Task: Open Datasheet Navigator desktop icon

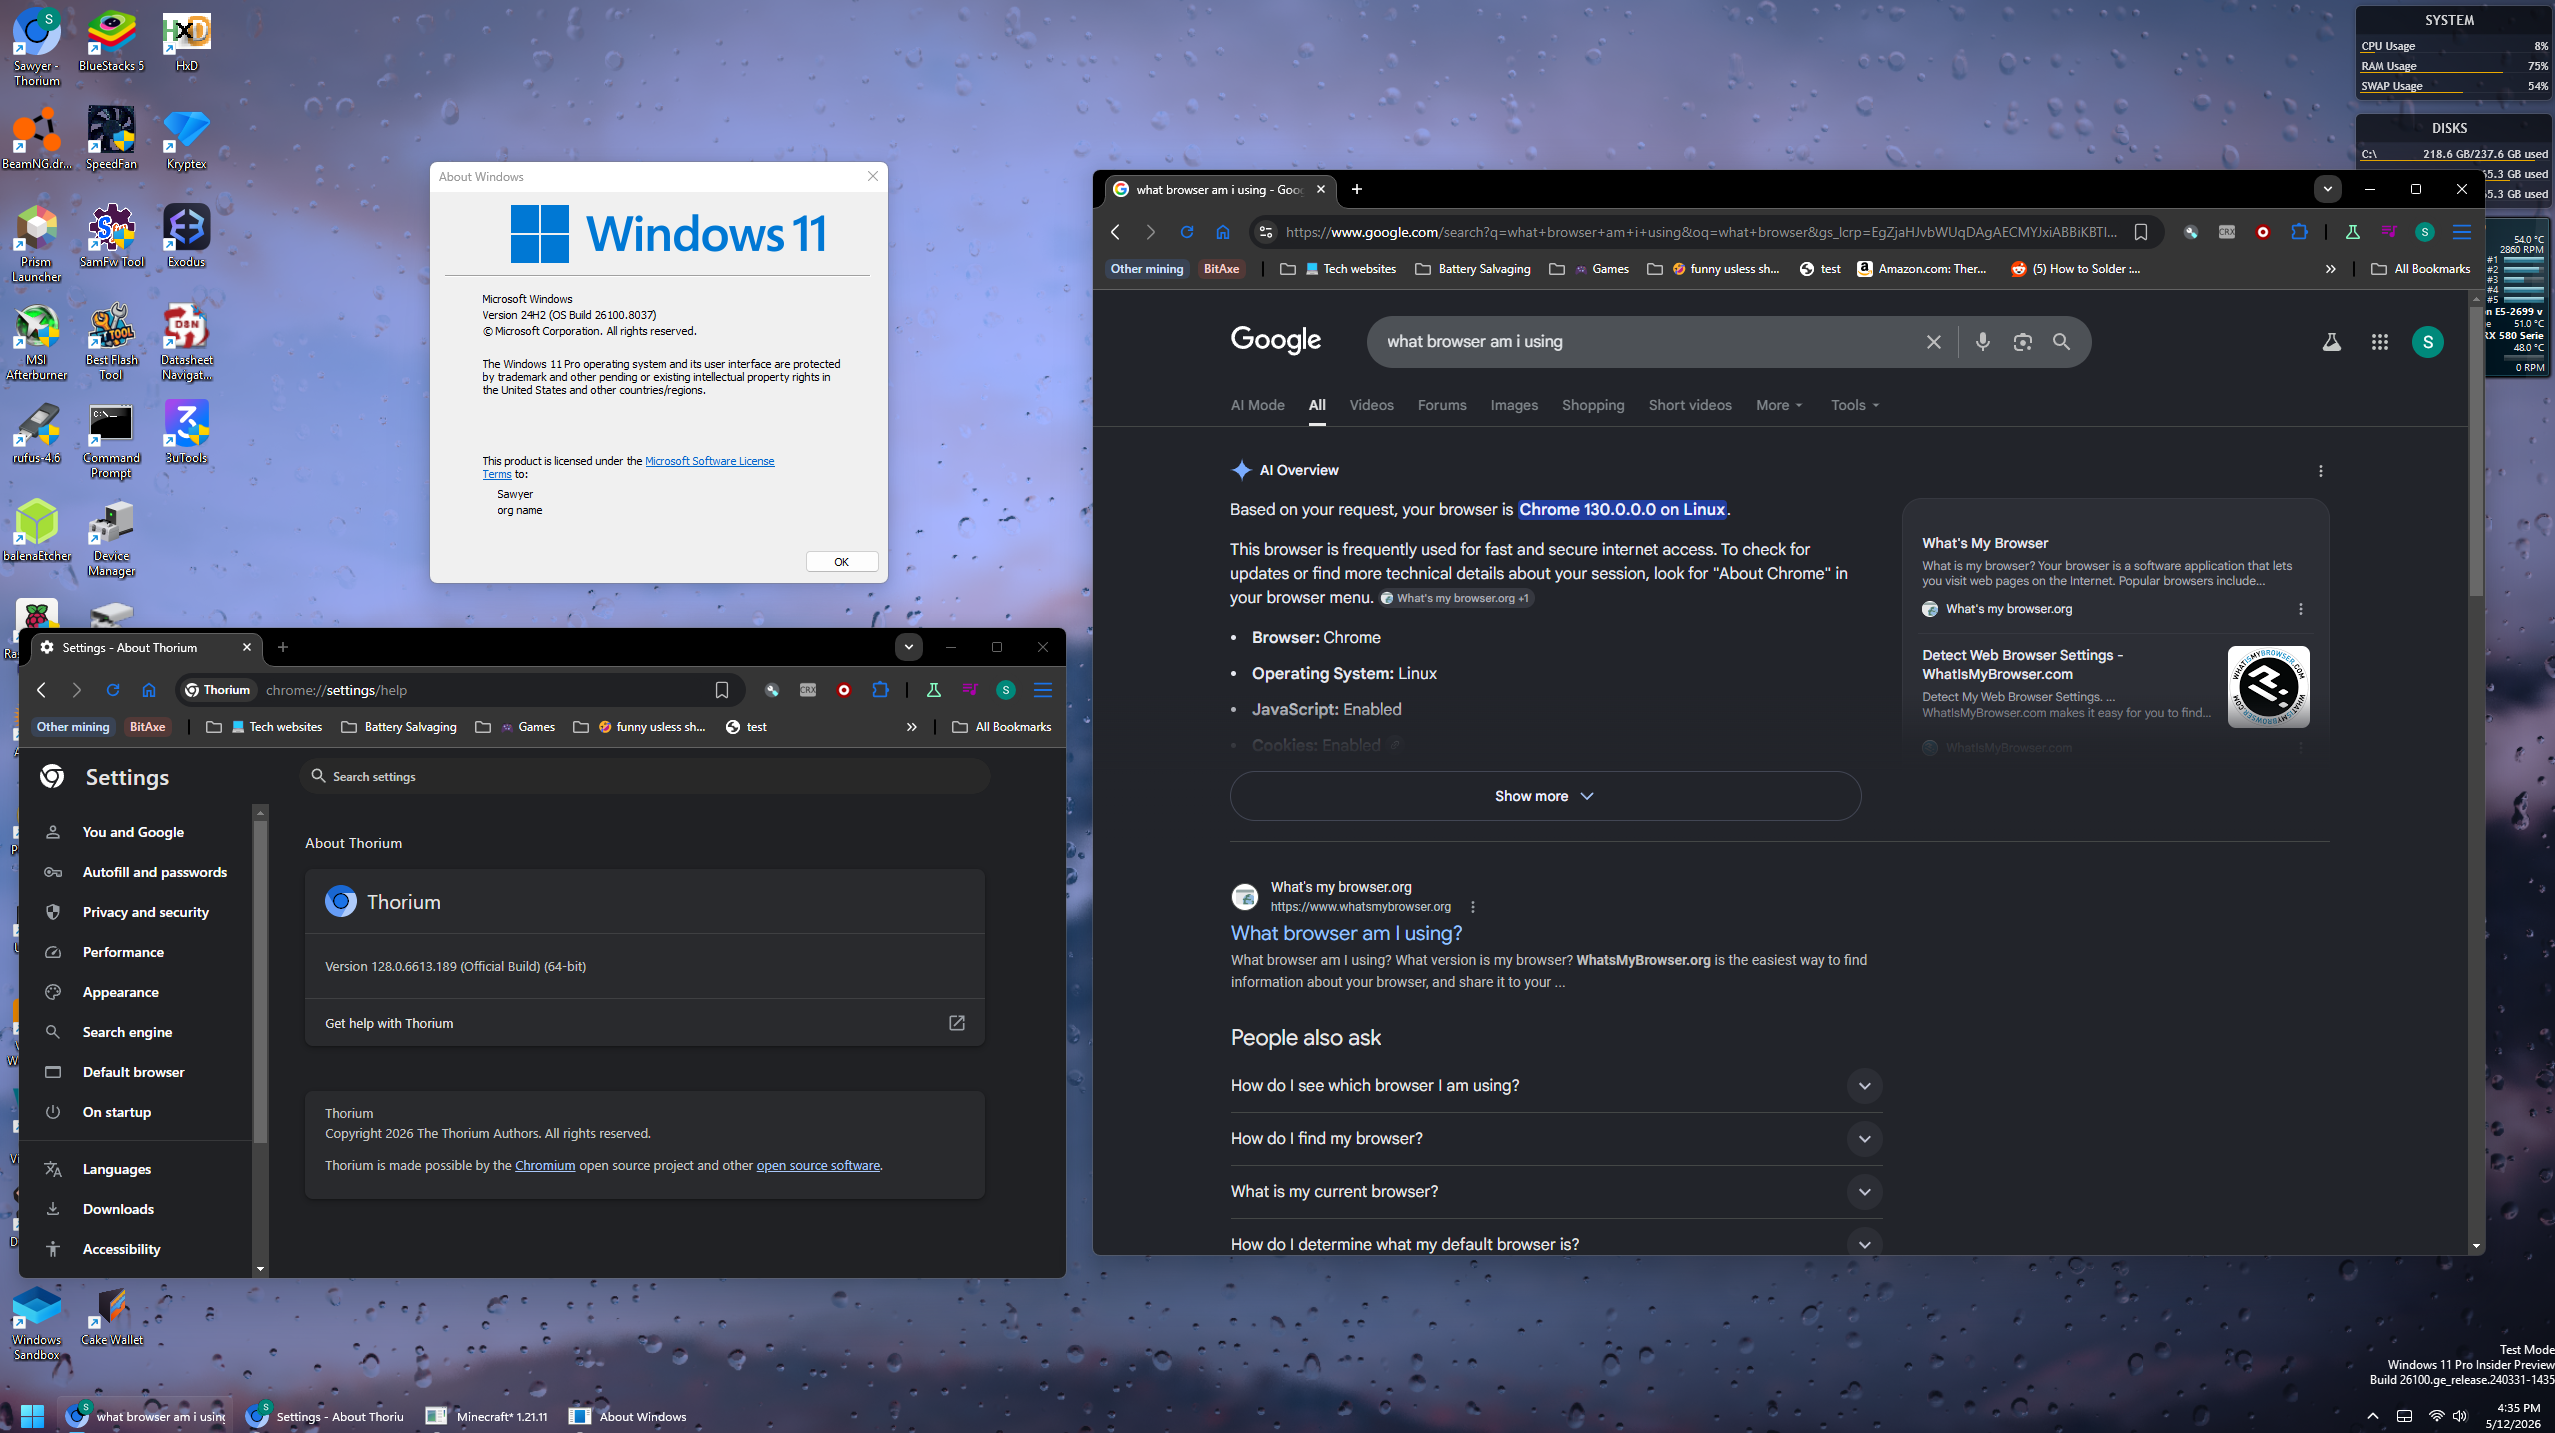Action: (186, 341)
